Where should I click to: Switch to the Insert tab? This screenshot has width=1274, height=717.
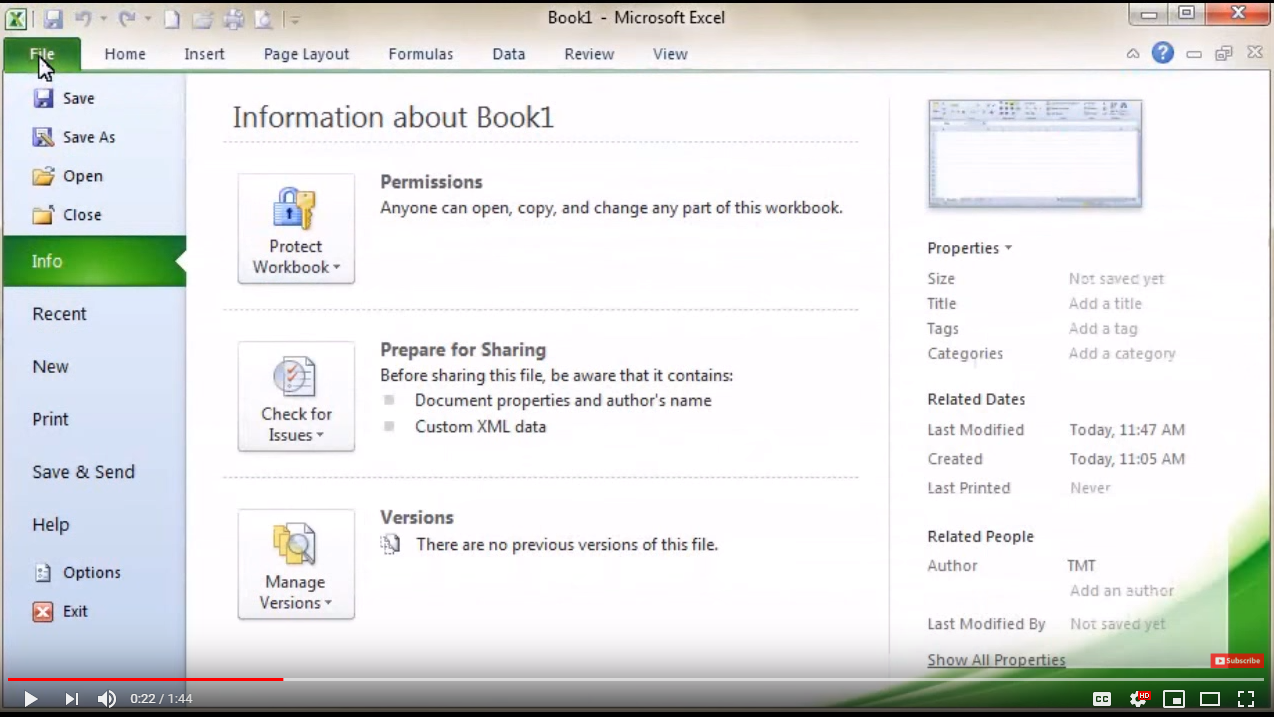tap(204, 54)
